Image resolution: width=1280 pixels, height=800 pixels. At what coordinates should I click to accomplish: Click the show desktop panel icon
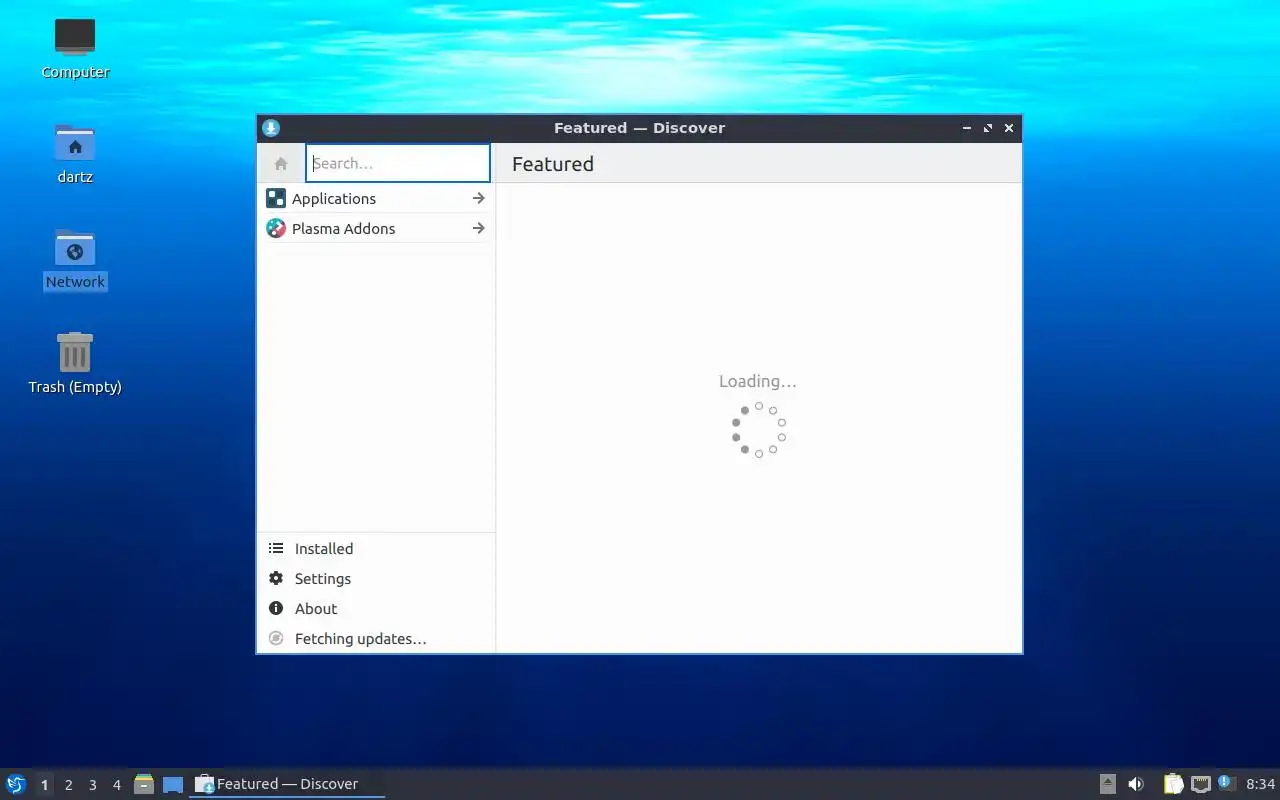173,784
